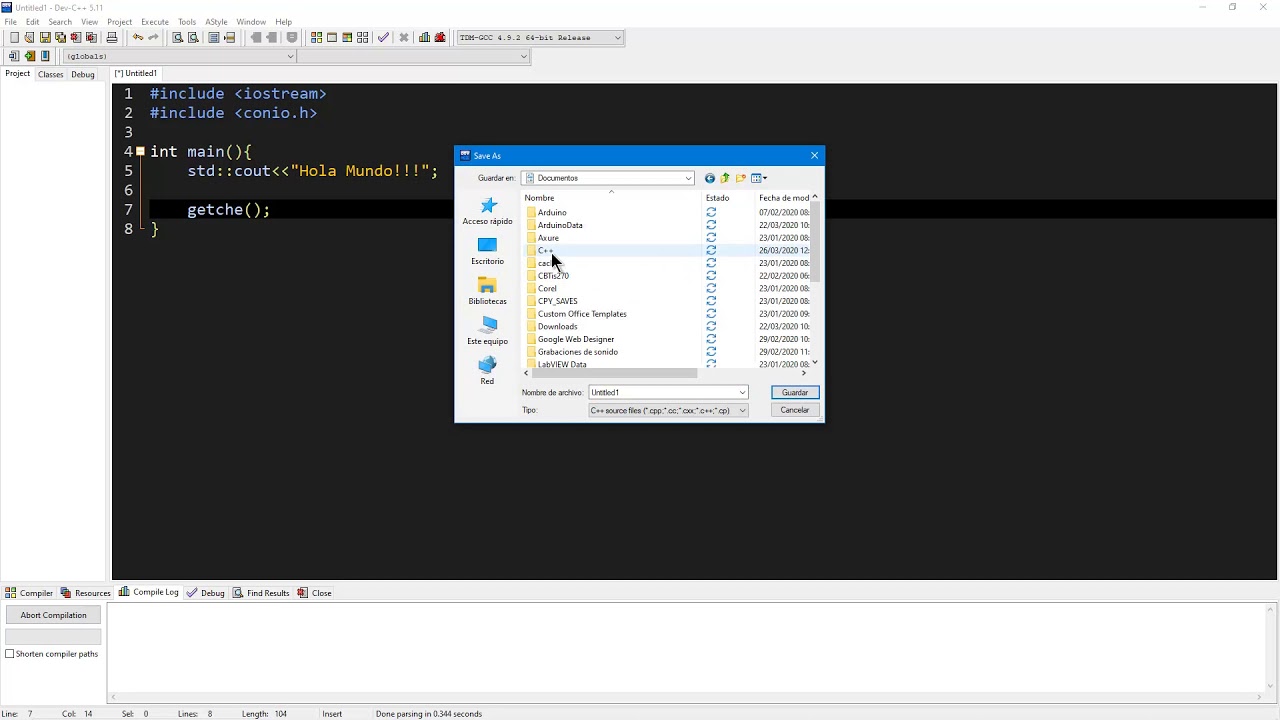The image size is (1280, 720).
Task: Click the Abort Compilation button
Action: (x=54, y=615)
